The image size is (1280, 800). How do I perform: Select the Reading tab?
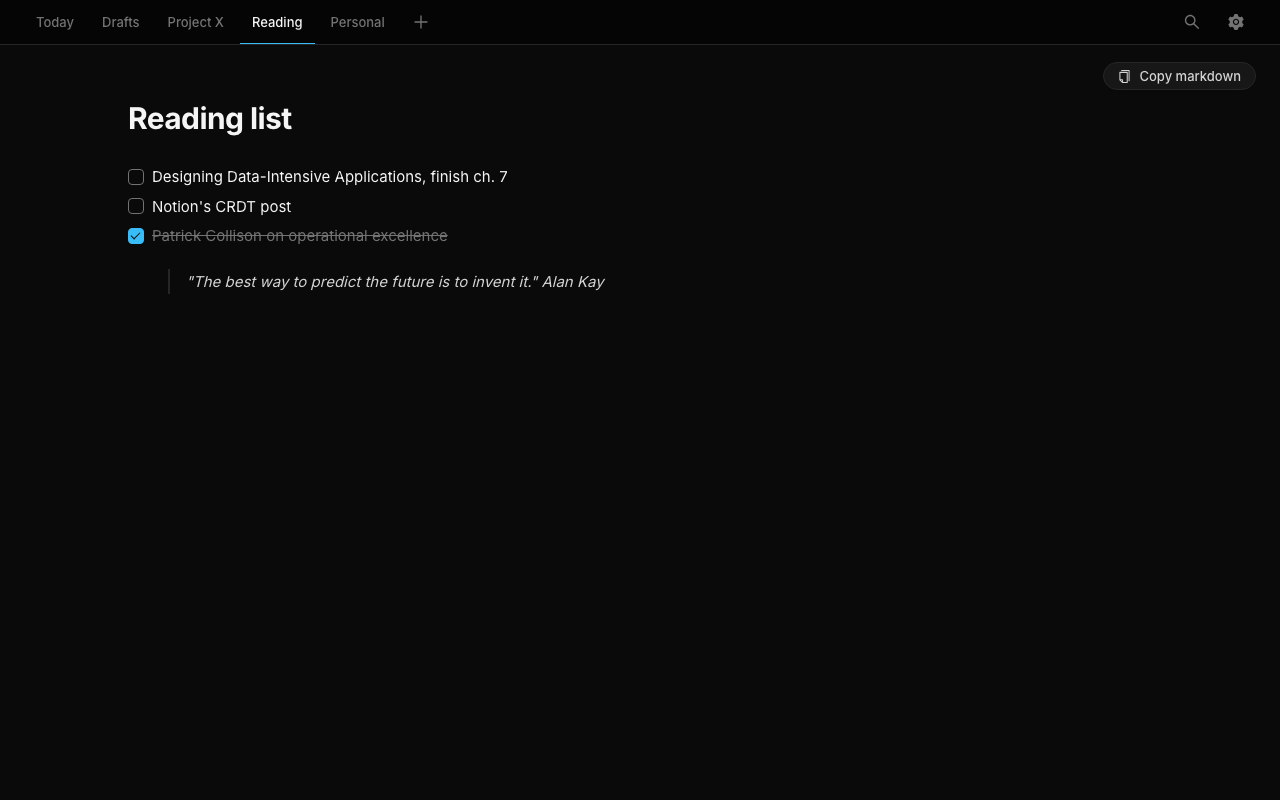coord(277,22)
